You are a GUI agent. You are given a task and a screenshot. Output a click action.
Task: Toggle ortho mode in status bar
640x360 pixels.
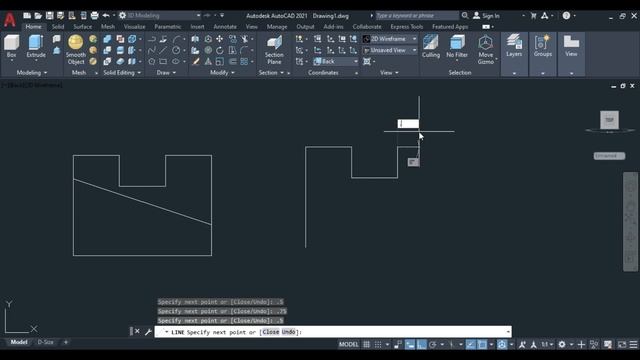coord(422,344)
